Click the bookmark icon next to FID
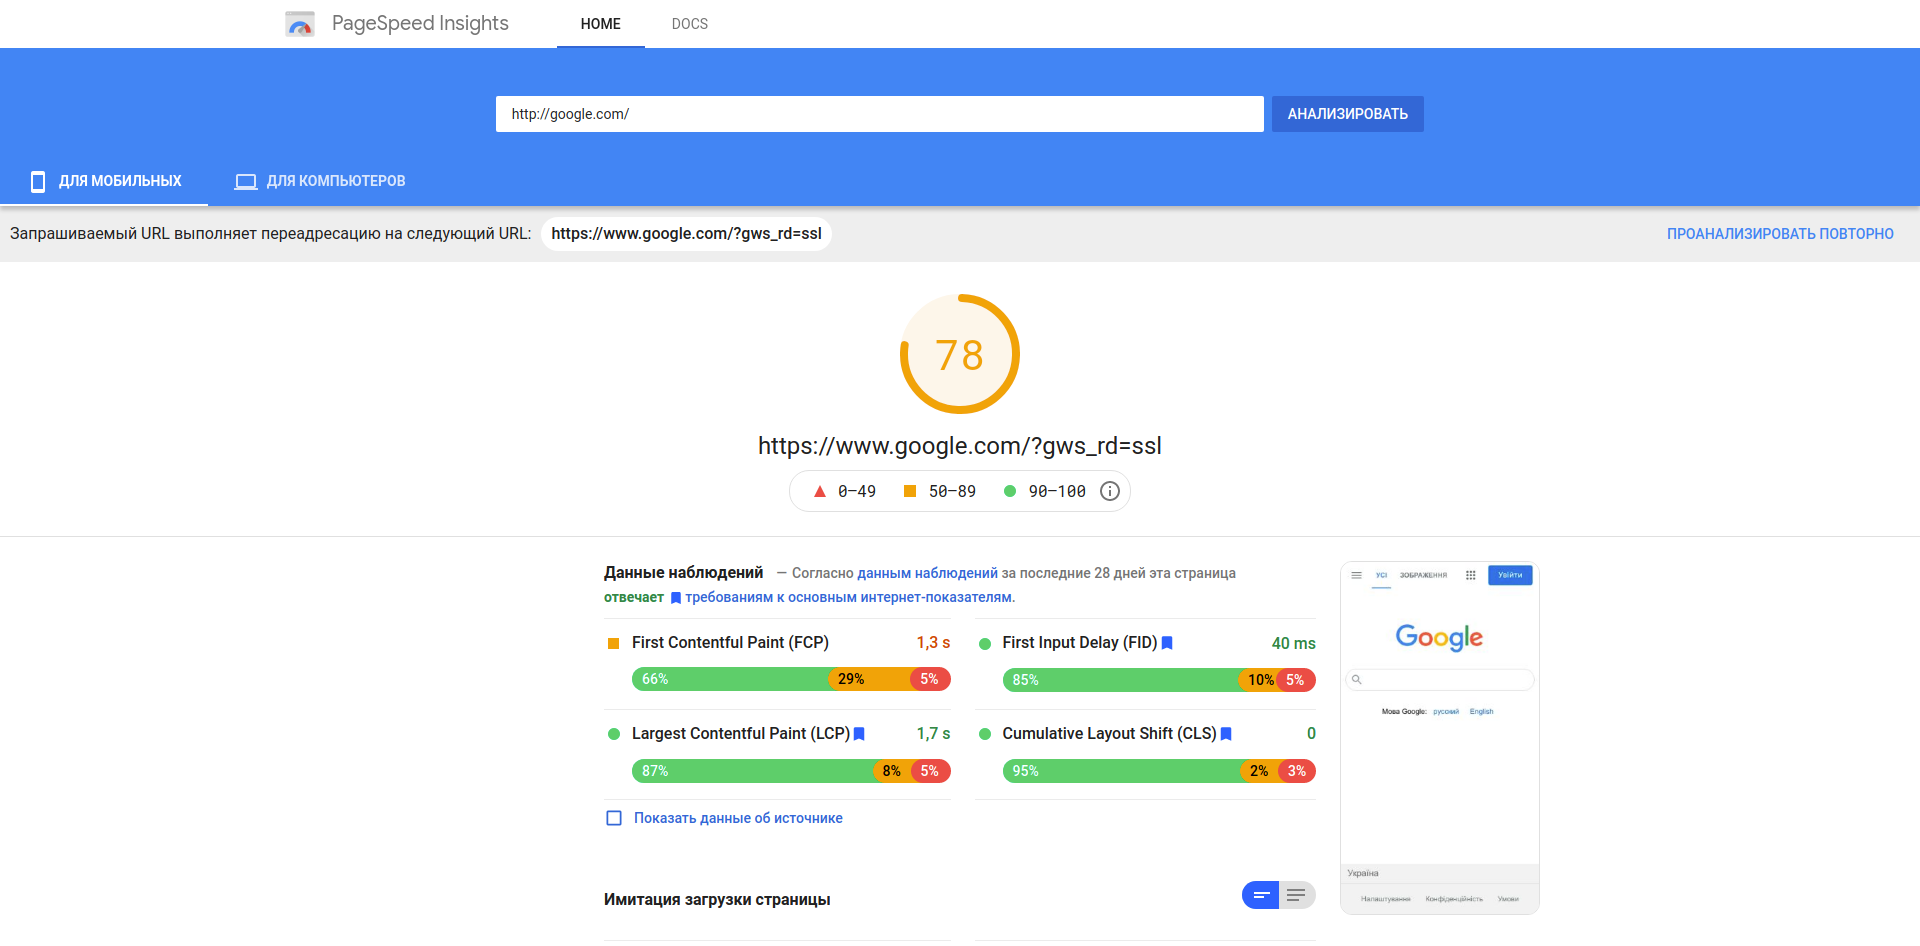This screenshot has width=1920, height=946. pos(1167,643)
